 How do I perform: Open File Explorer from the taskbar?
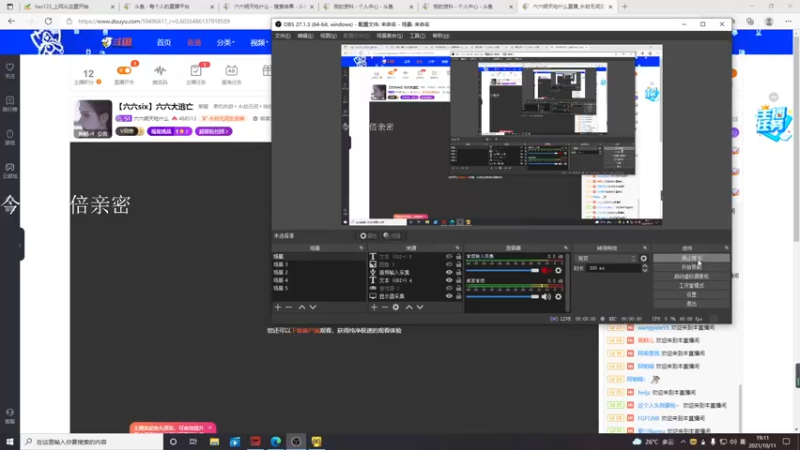214,441
